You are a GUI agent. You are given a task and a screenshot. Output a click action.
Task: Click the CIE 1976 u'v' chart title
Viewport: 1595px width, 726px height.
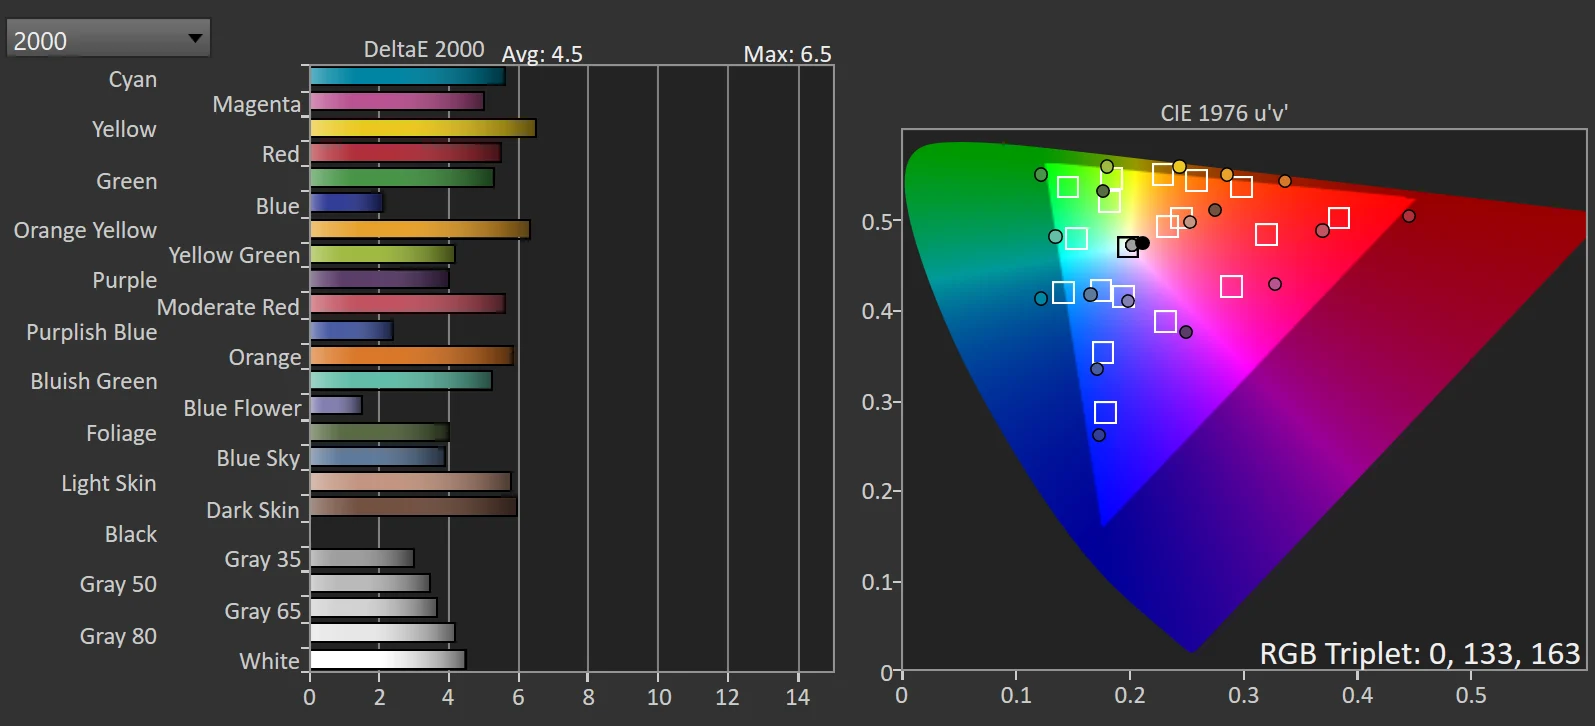click(x=1224, y=113)
